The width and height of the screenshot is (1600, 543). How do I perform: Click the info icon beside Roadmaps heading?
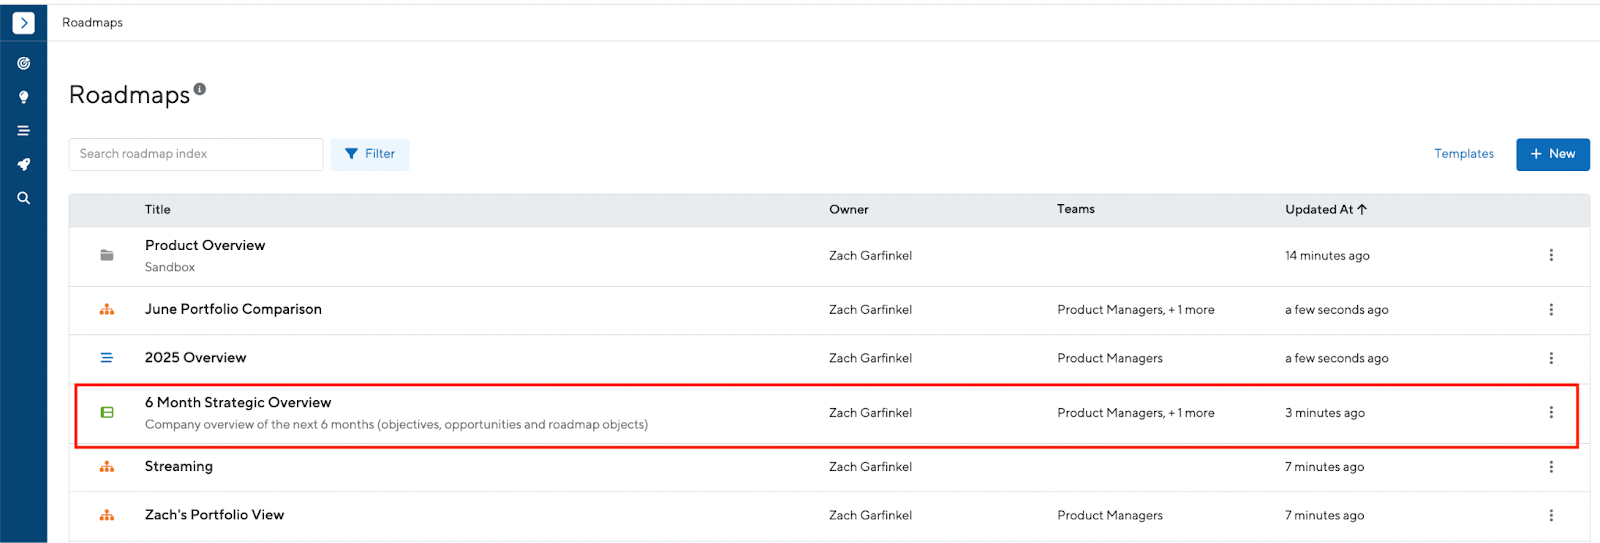200,89
